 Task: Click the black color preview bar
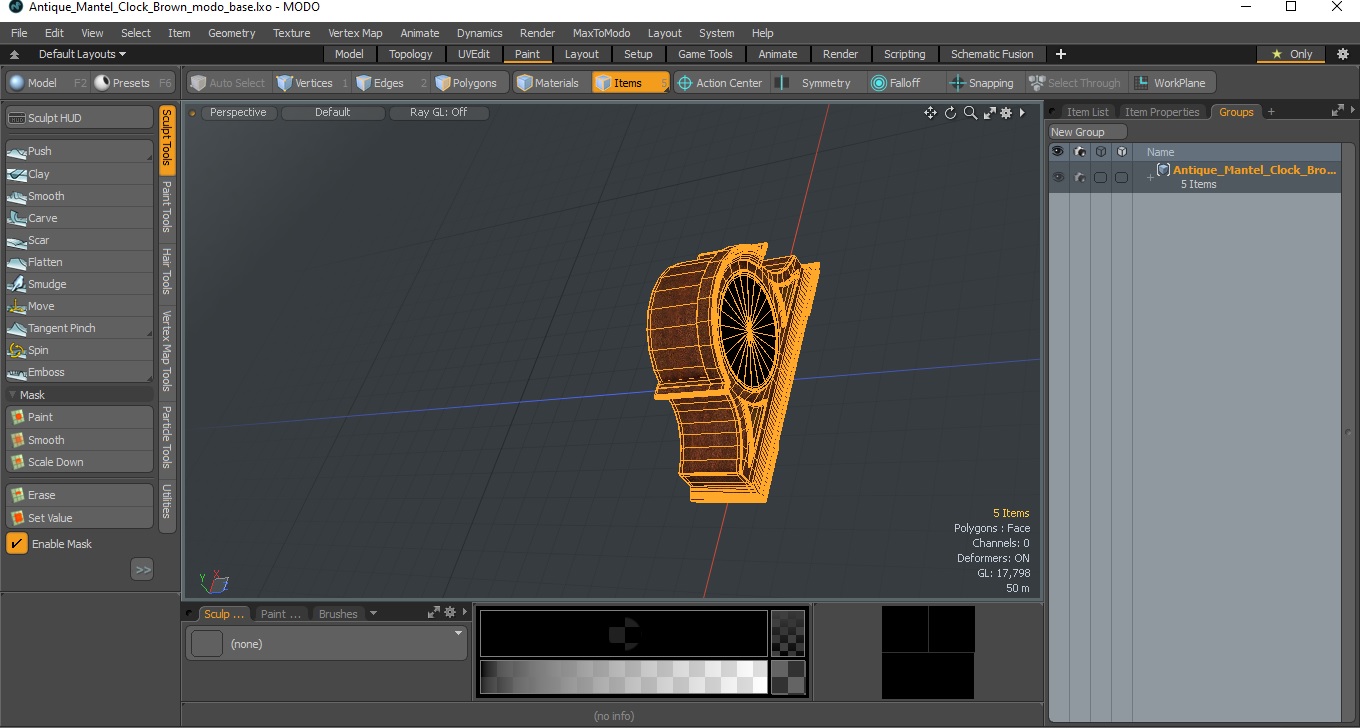pos(623,633)
